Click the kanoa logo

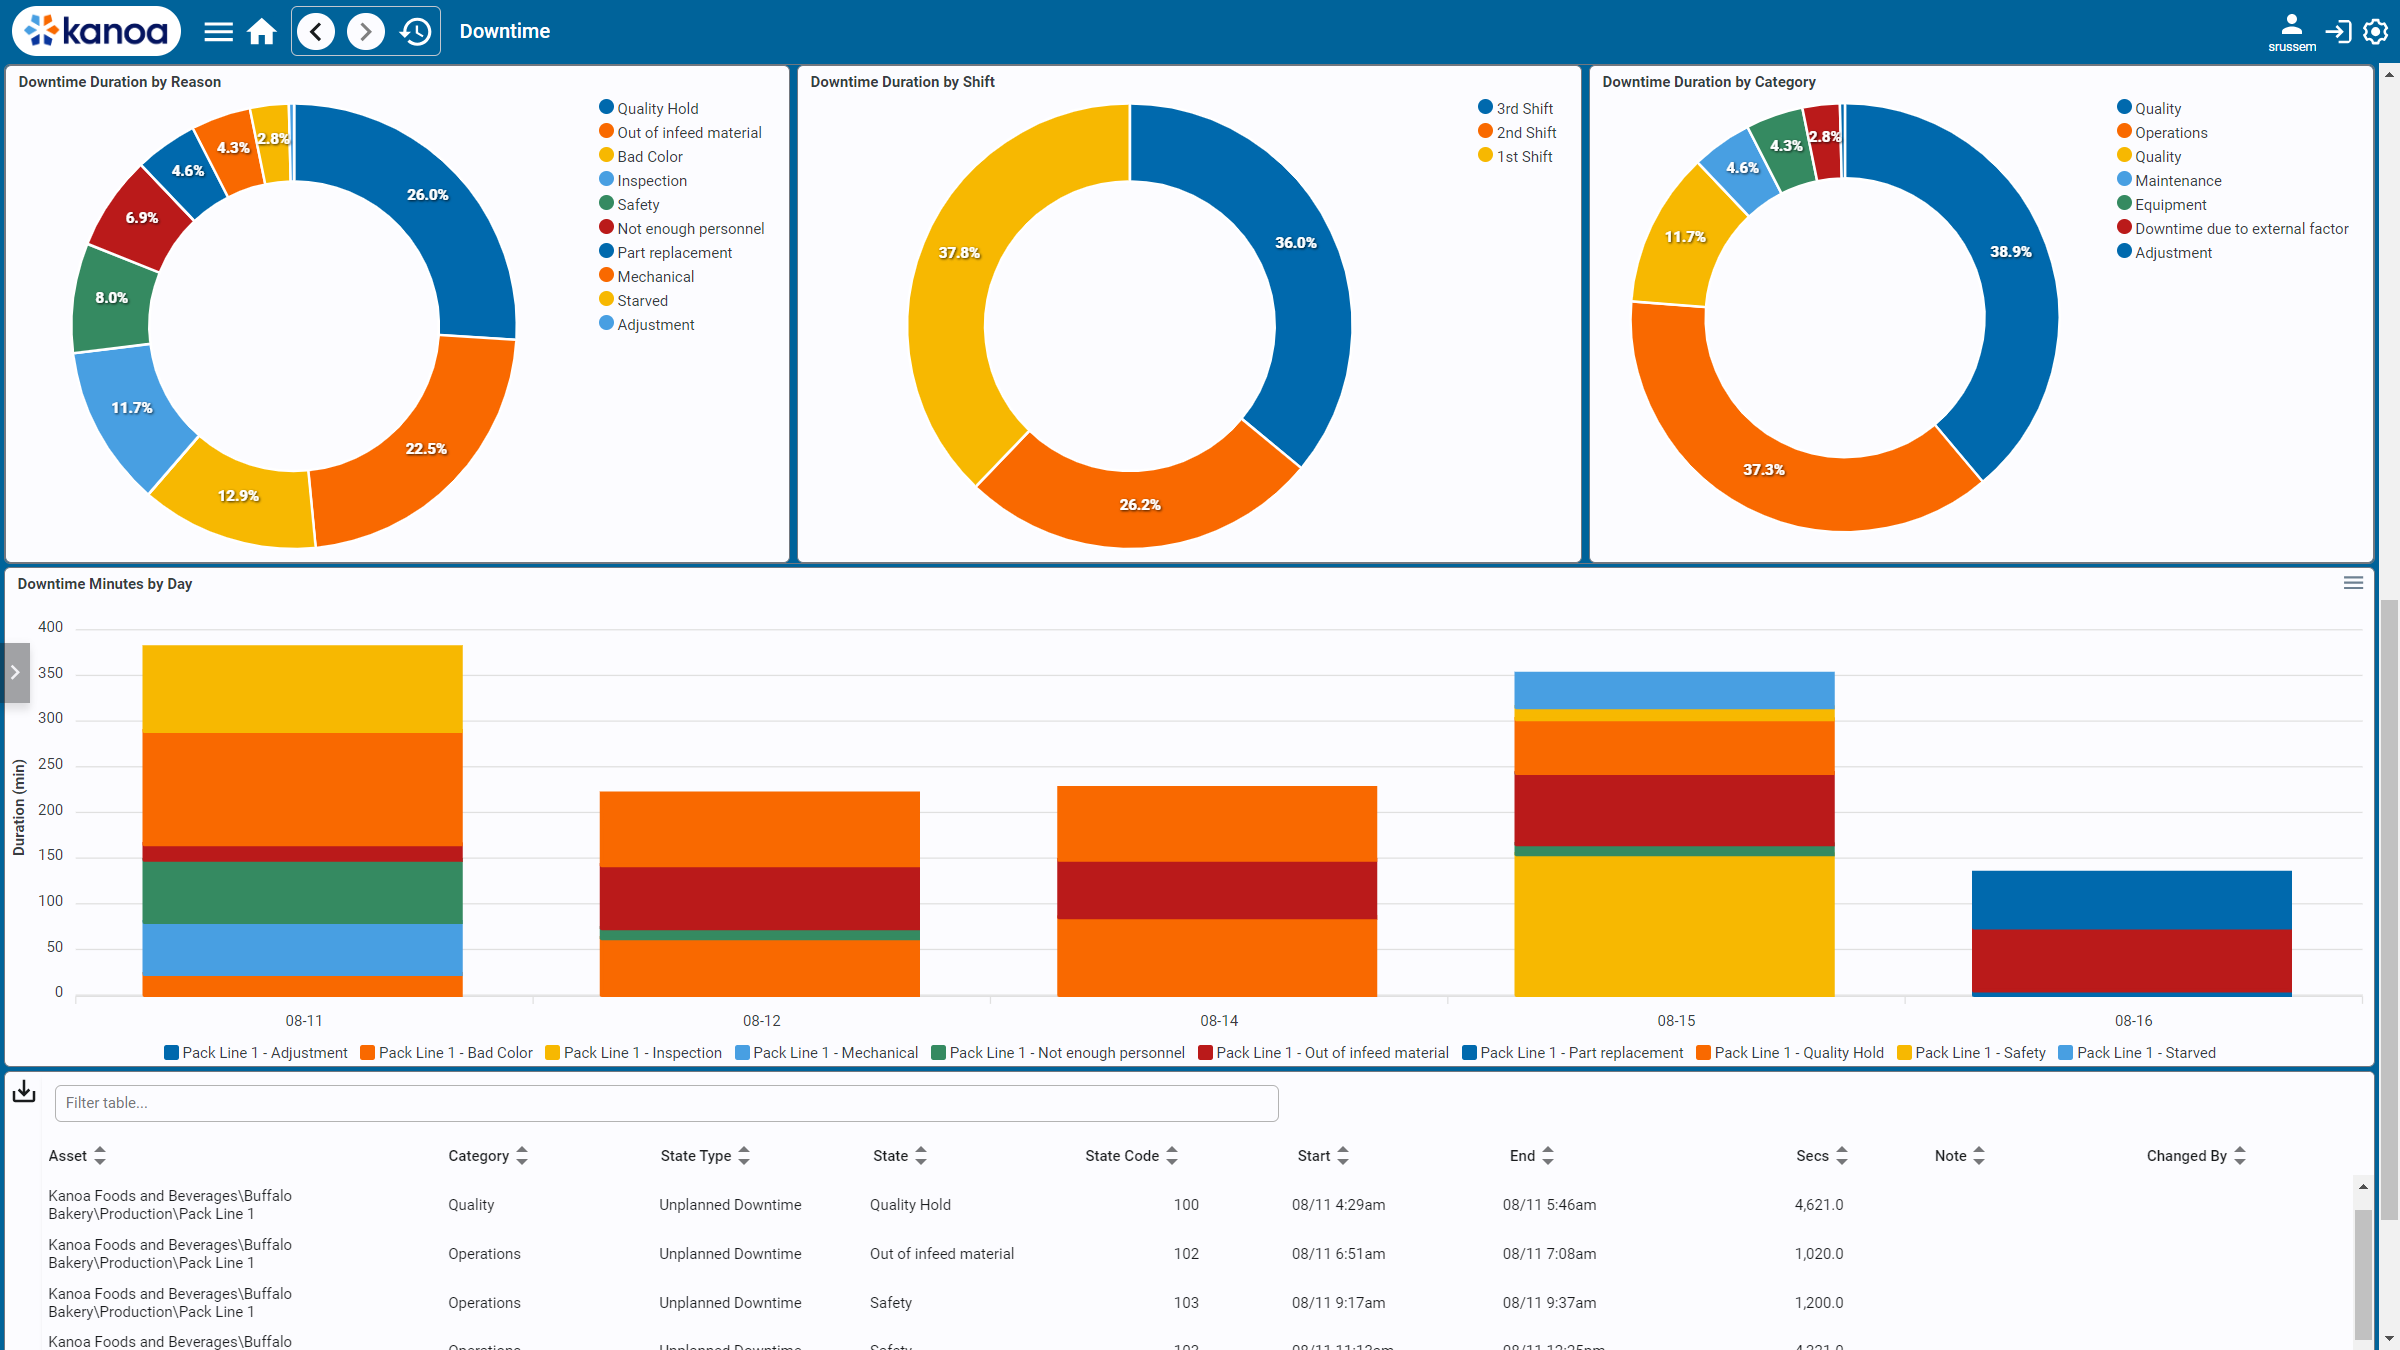(97, 31)
